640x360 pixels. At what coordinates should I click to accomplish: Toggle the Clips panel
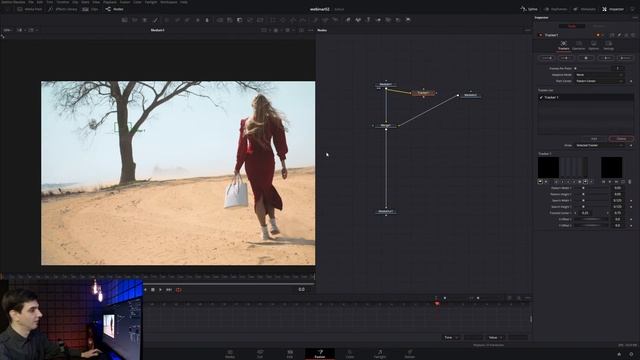coord(90,9)
